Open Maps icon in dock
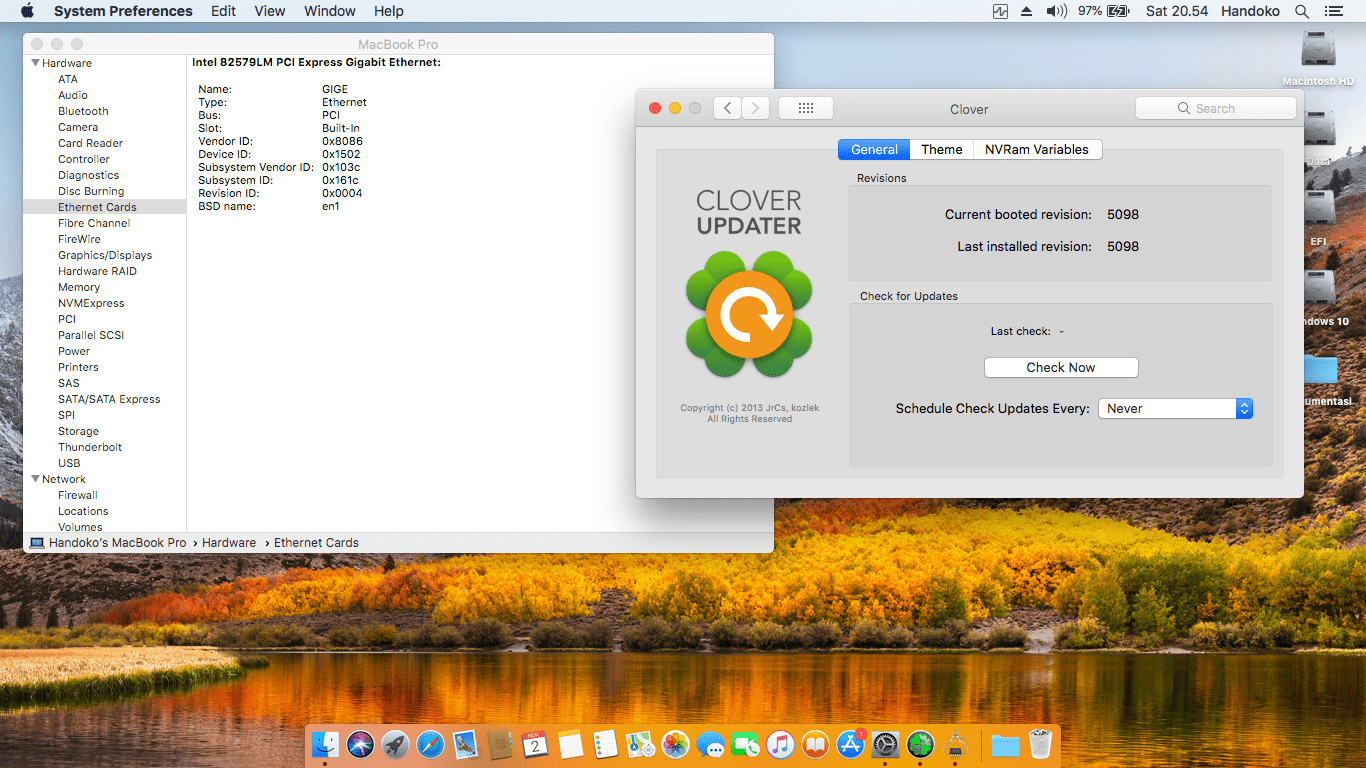 [640, 744]
